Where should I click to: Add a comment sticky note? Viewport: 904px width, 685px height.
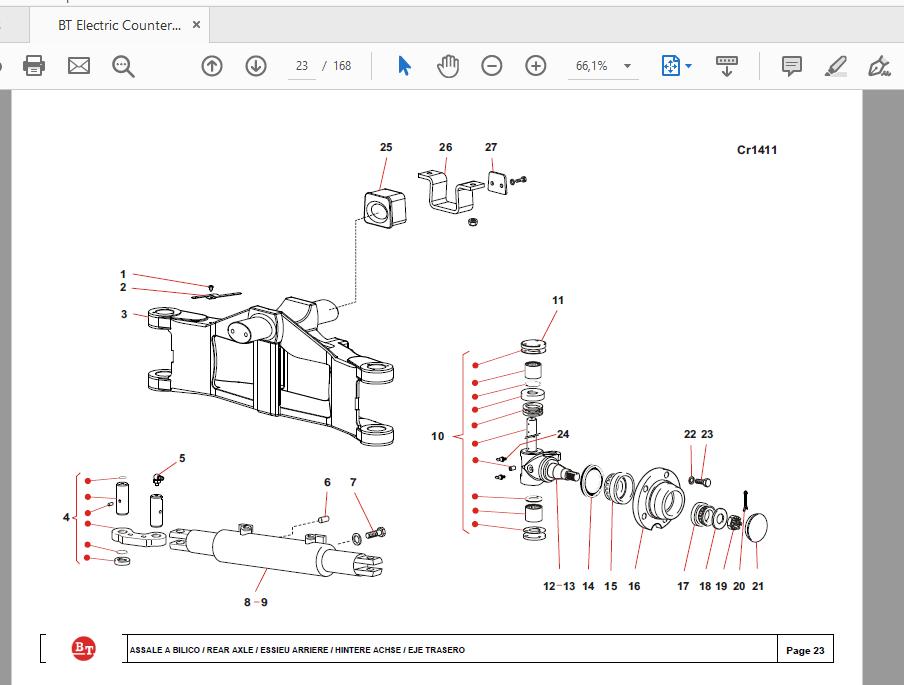(792, 66)
